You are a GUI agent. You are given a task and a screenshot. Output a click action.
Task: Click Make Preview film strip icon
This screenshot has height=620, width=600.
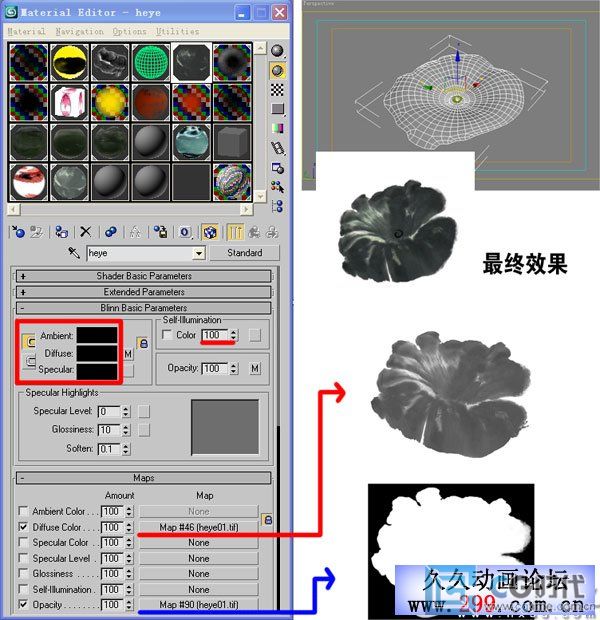pos(277,146)
